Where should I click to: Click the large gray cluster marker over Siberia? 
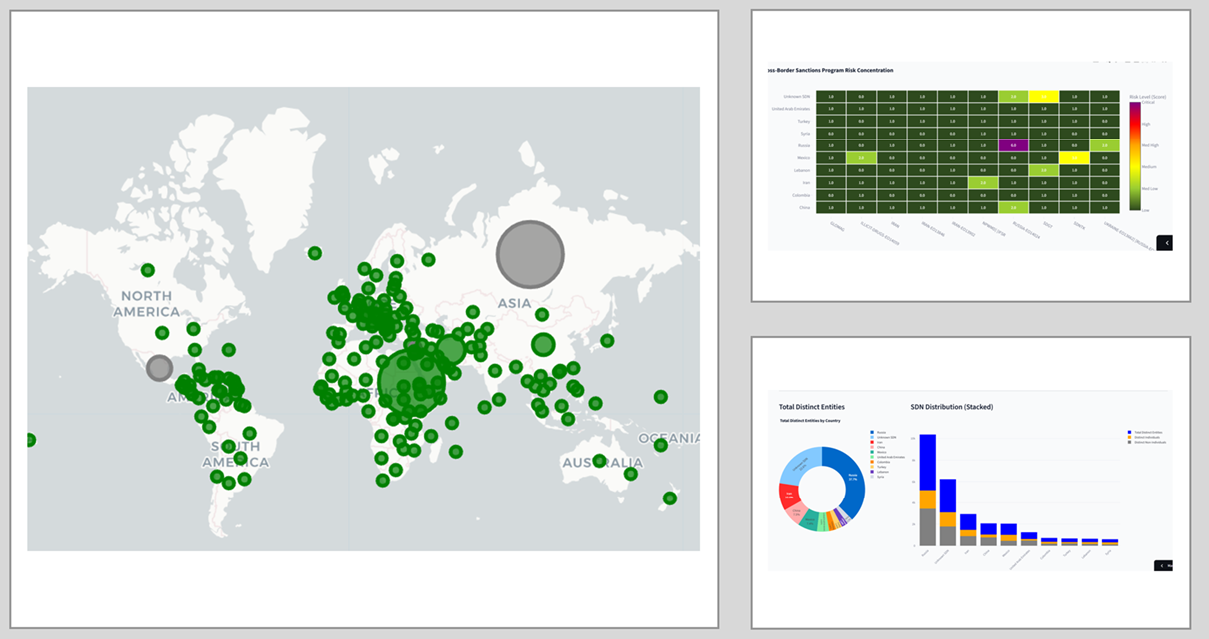pos(529,253)
